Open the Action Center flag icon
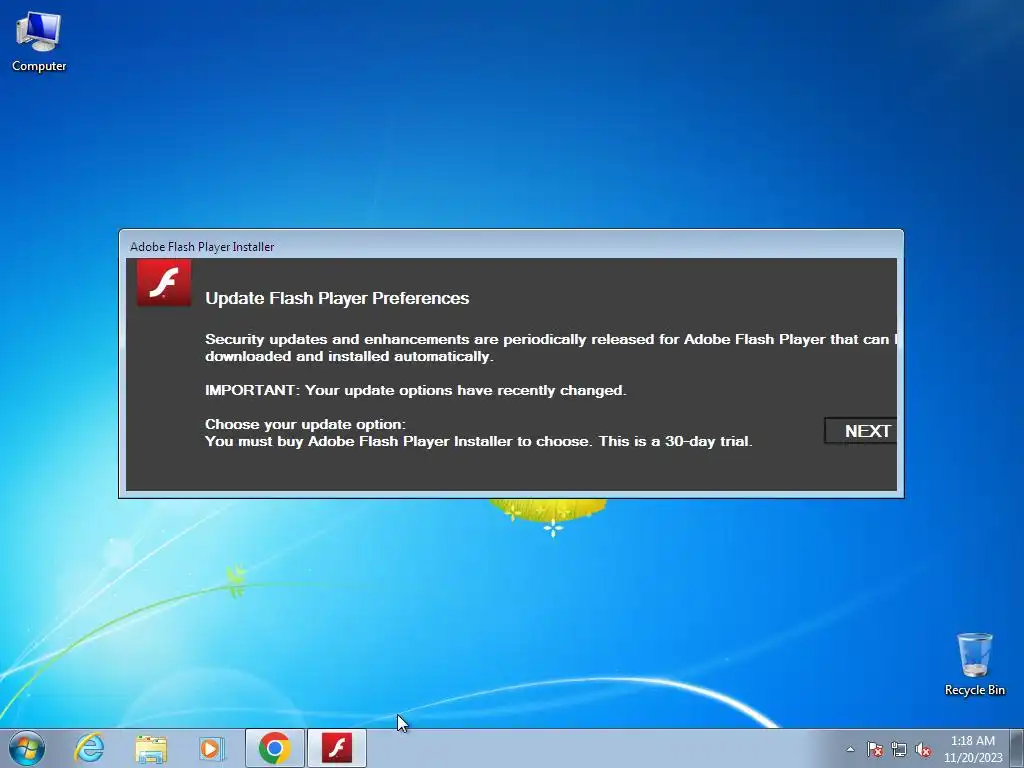Screen dimensions: 1024x768 (x=874, y=749)
